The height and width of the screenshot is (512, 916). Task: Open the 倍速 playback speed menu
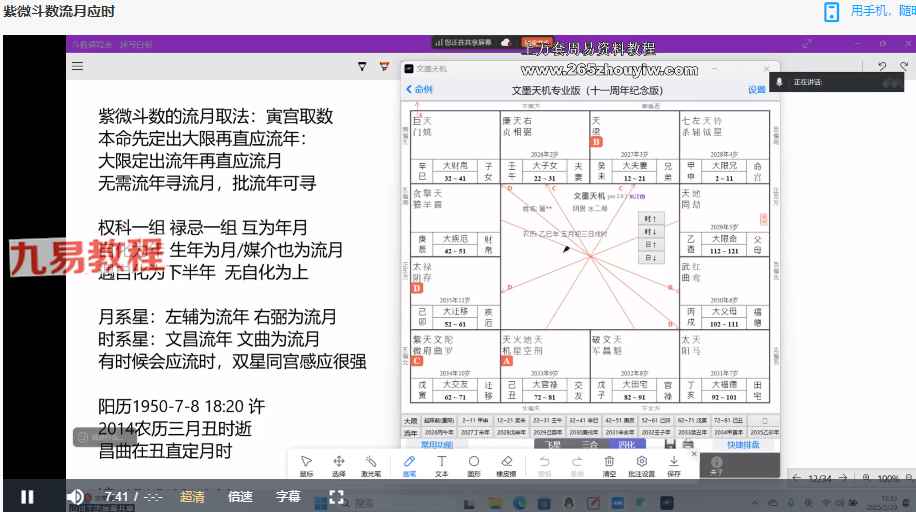(x=240, y=496)
